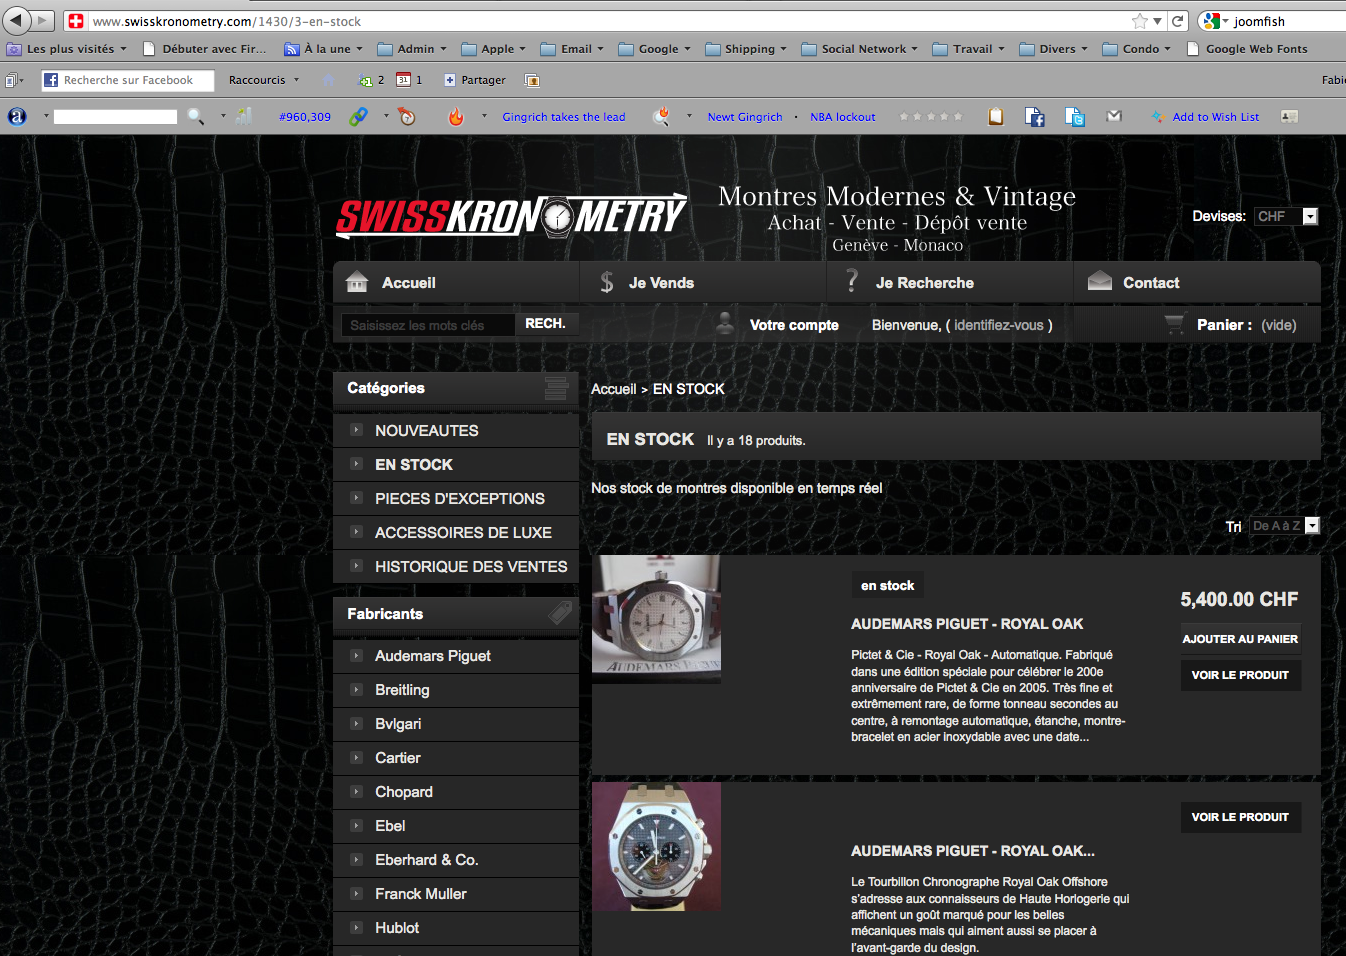Select the Cartier manufacturer

pyautogui.click(x=398, y=758)
